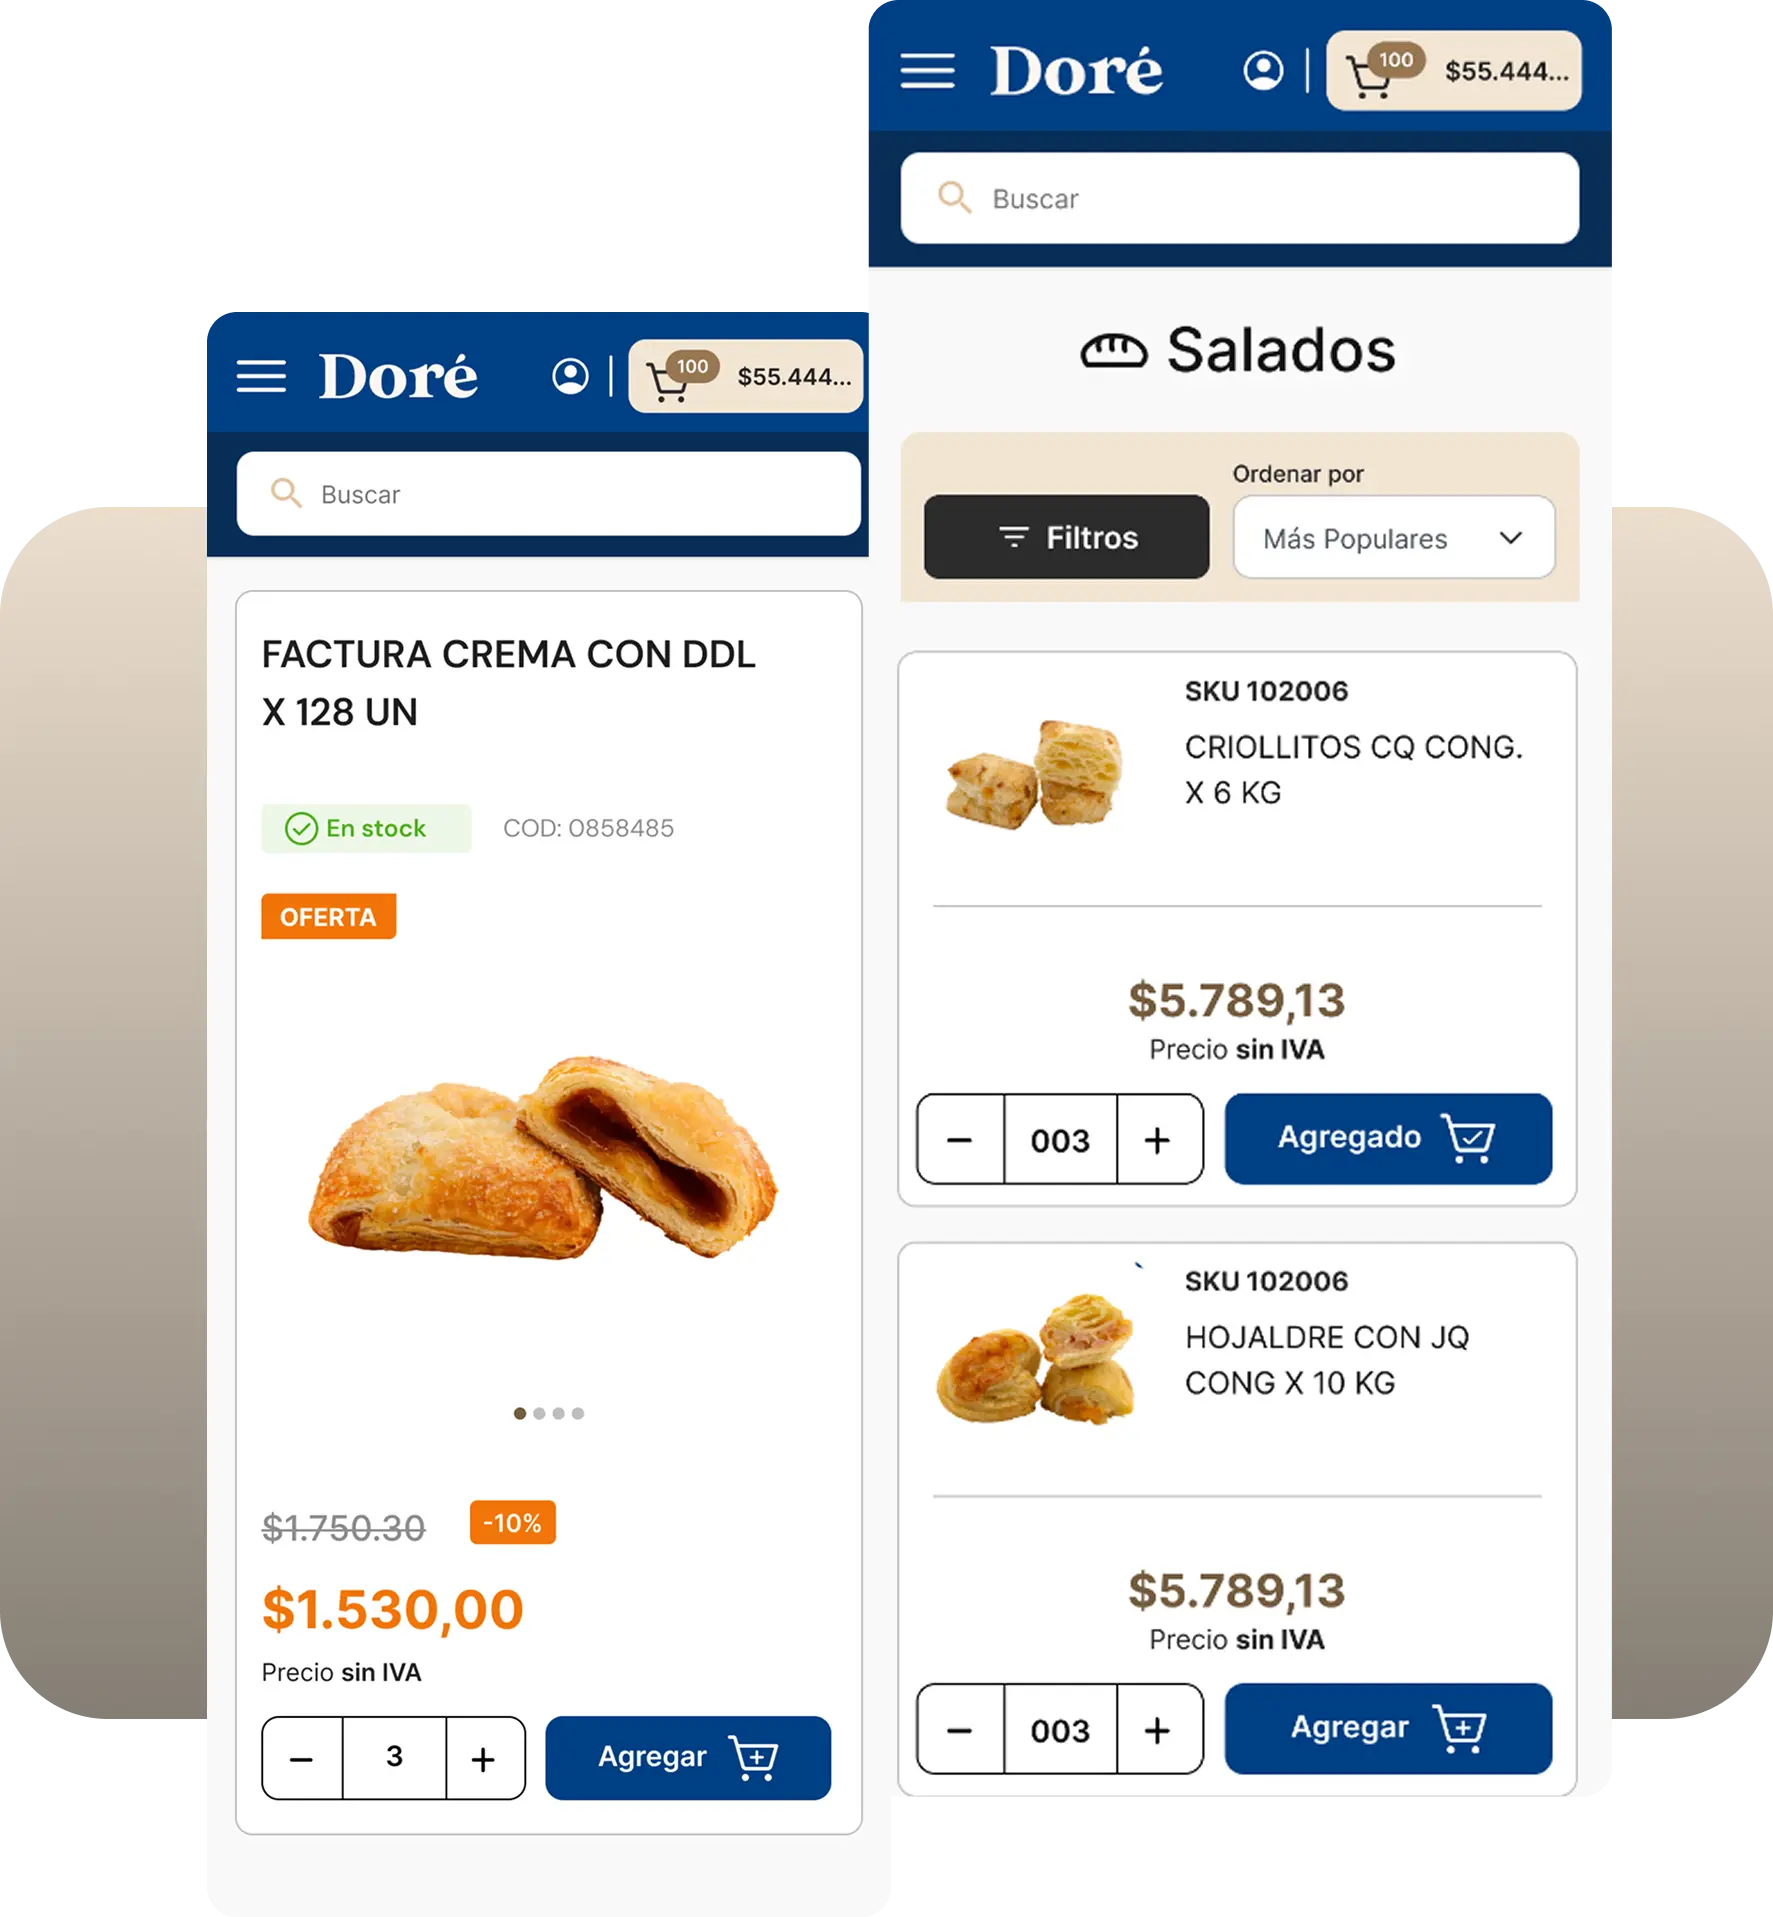Click search magnifier icon in Salados header
The height and width of the screenshot is (1917, 1773).
coord(954,197)
